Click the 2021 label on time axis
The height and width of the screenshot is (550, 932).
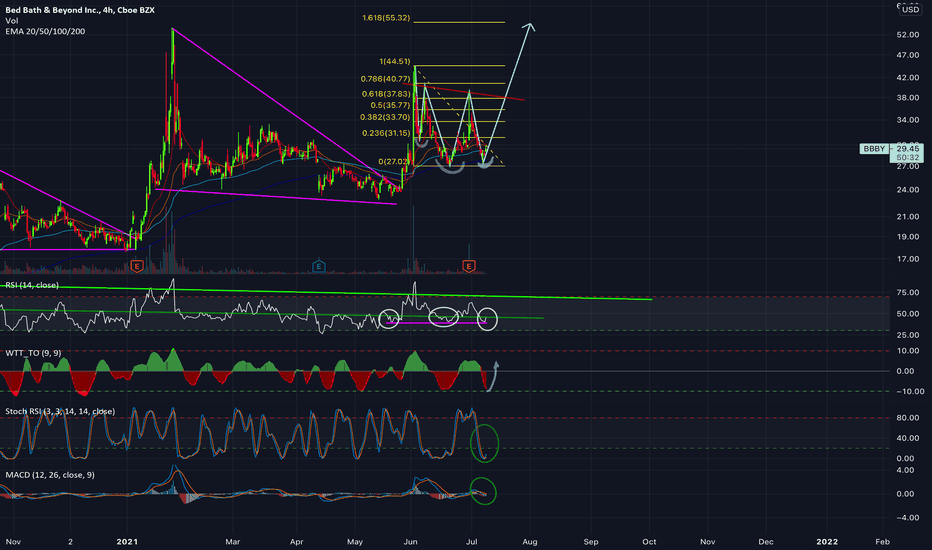[x=127, y=542]
